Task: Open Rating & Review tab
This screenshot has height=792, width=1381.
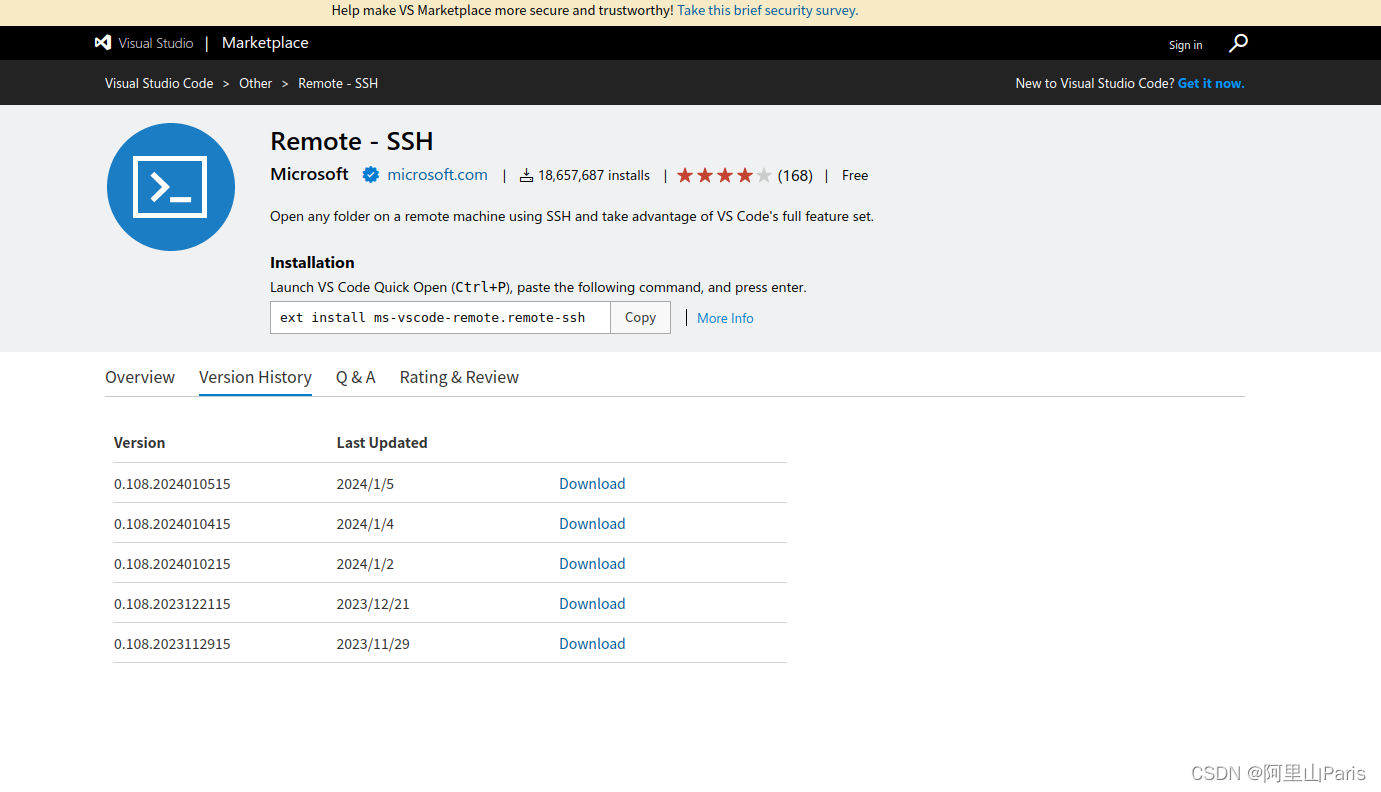Action: click(459, 377)
